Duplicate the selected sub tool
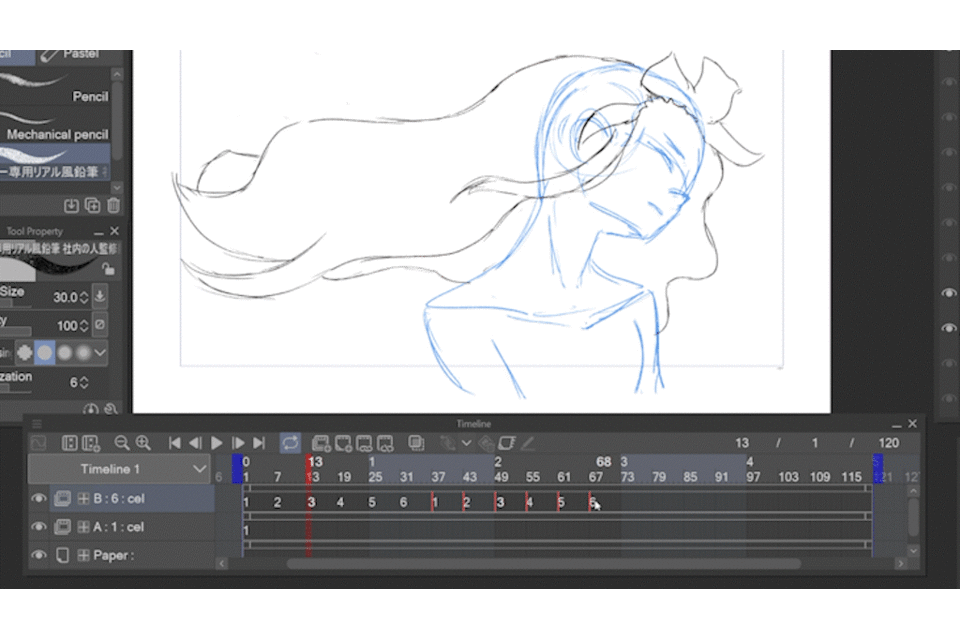Image resolution: width=960 pixels, height=640 pixels. (x=92, y=206)
